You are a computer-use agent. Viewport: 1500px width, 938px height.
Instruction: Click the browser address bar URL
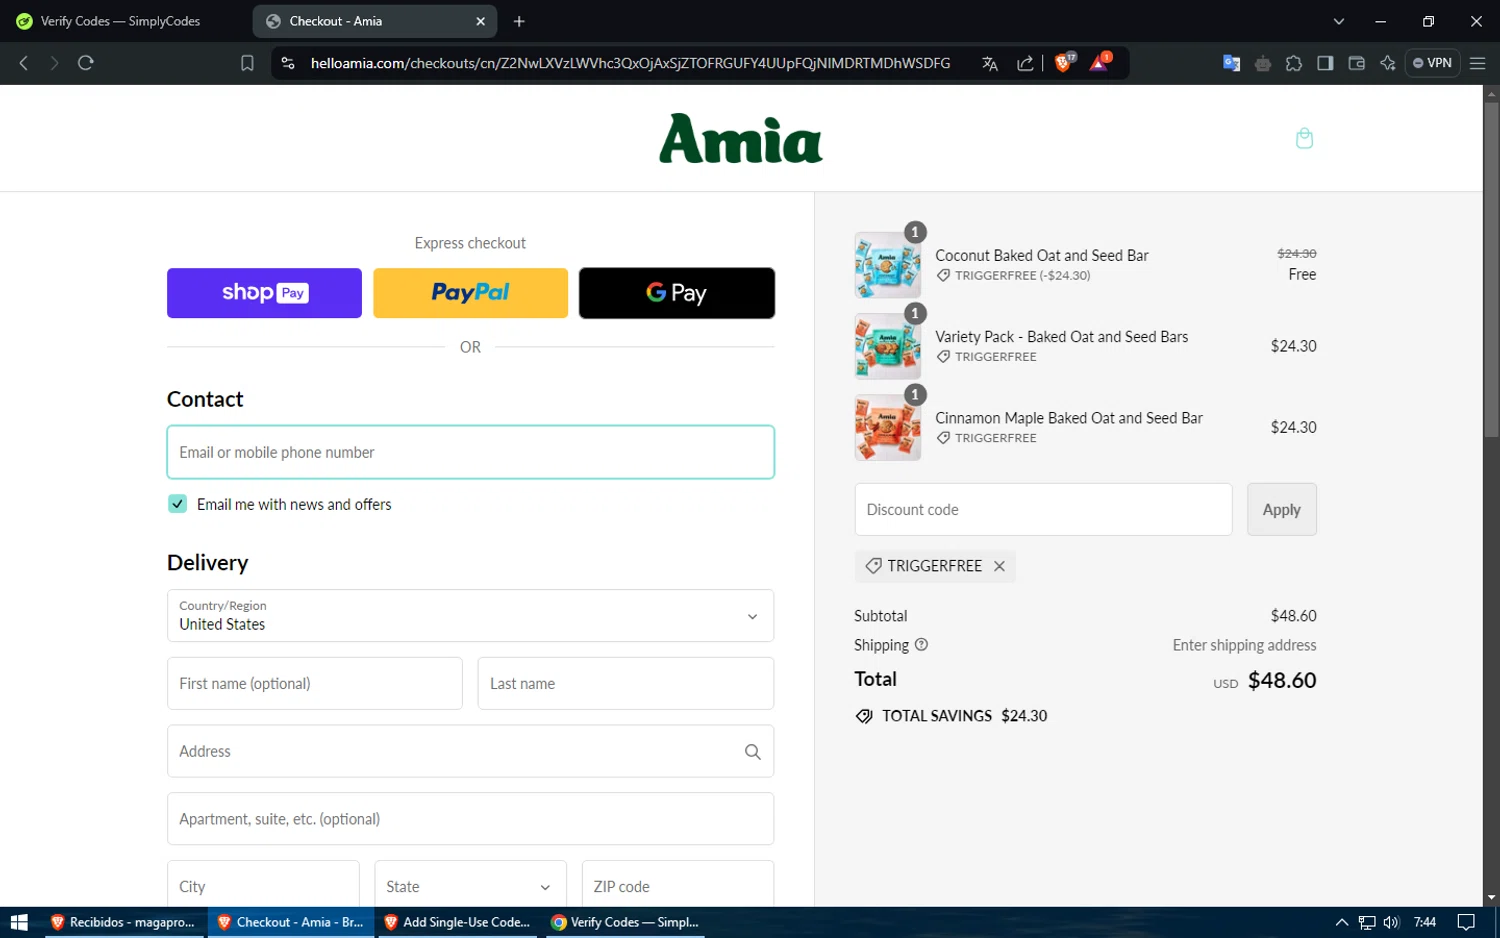(630, 63)
